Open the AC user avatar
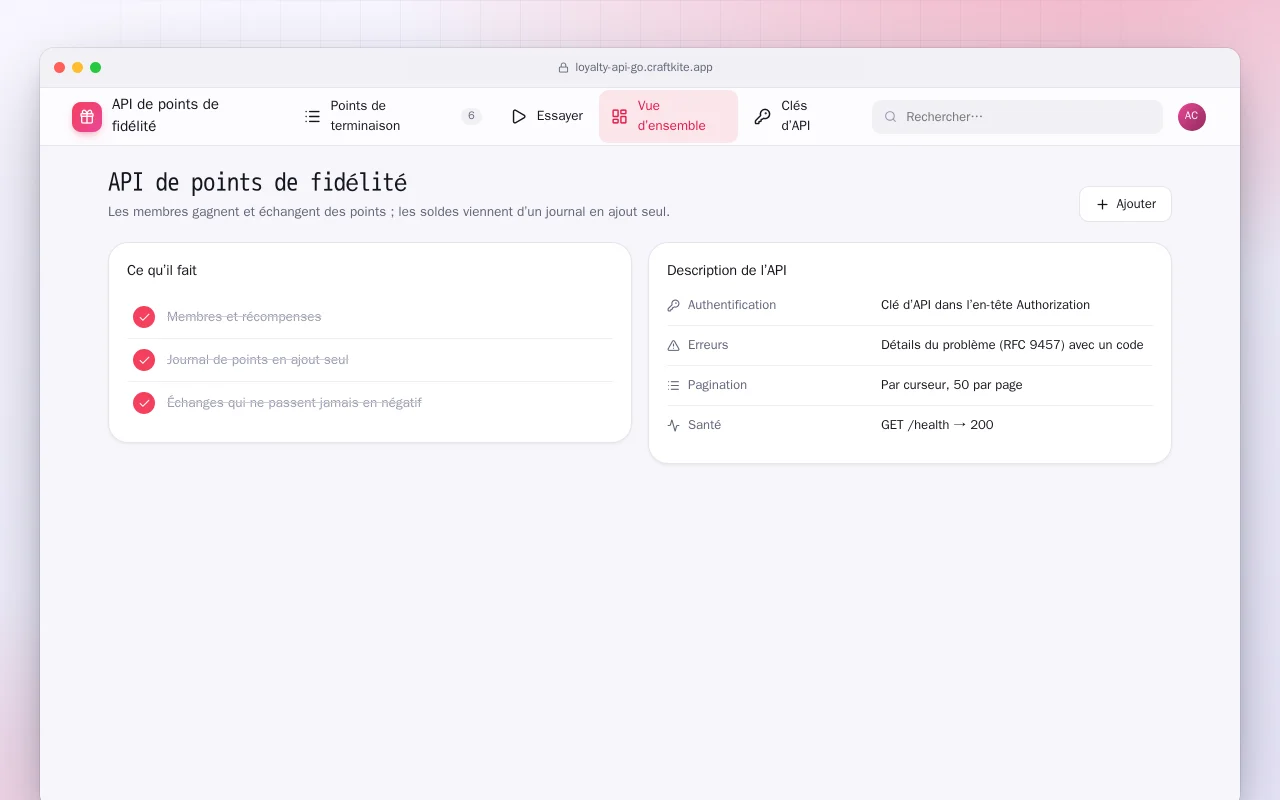The height and width of the screenshot is (800, 1280). coord(1192,116)
